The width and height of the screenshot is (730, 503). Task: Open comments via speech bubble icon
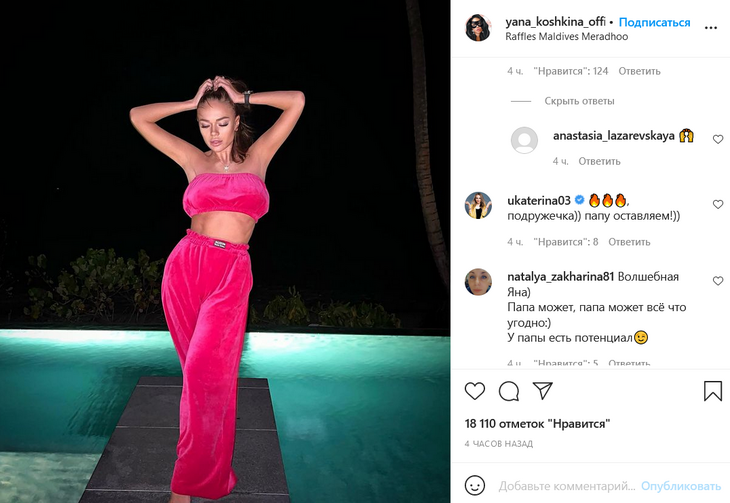[x=509, y=391]
